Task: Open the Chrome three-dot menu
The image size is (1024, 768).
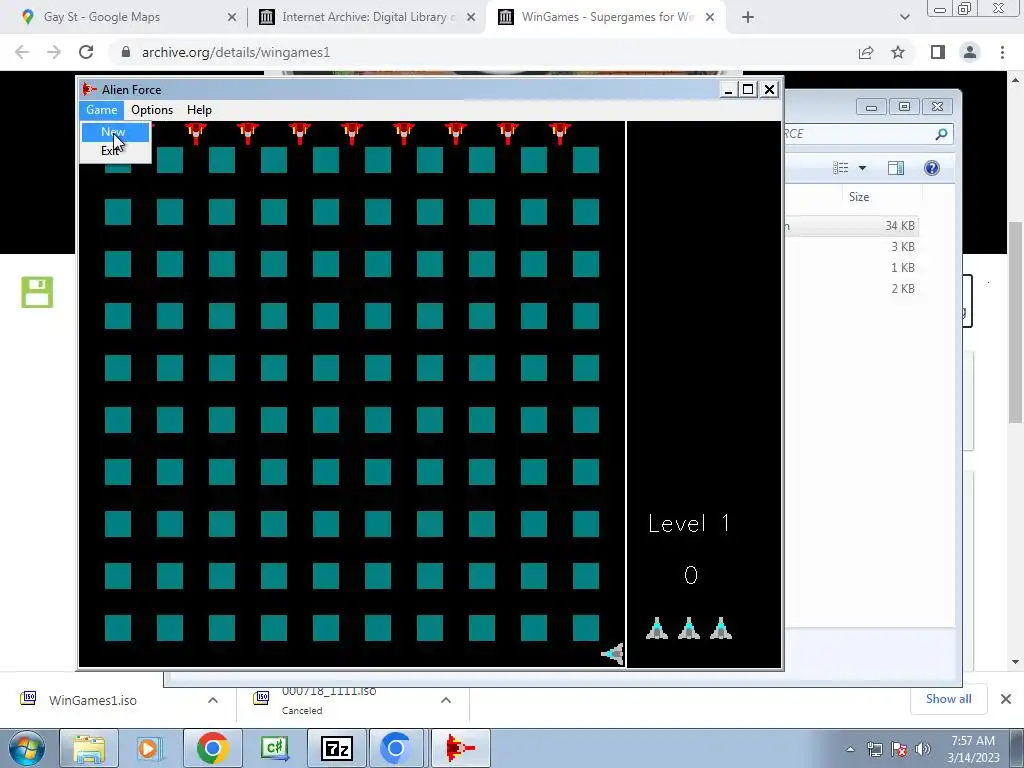Action: click(1002, 52)
